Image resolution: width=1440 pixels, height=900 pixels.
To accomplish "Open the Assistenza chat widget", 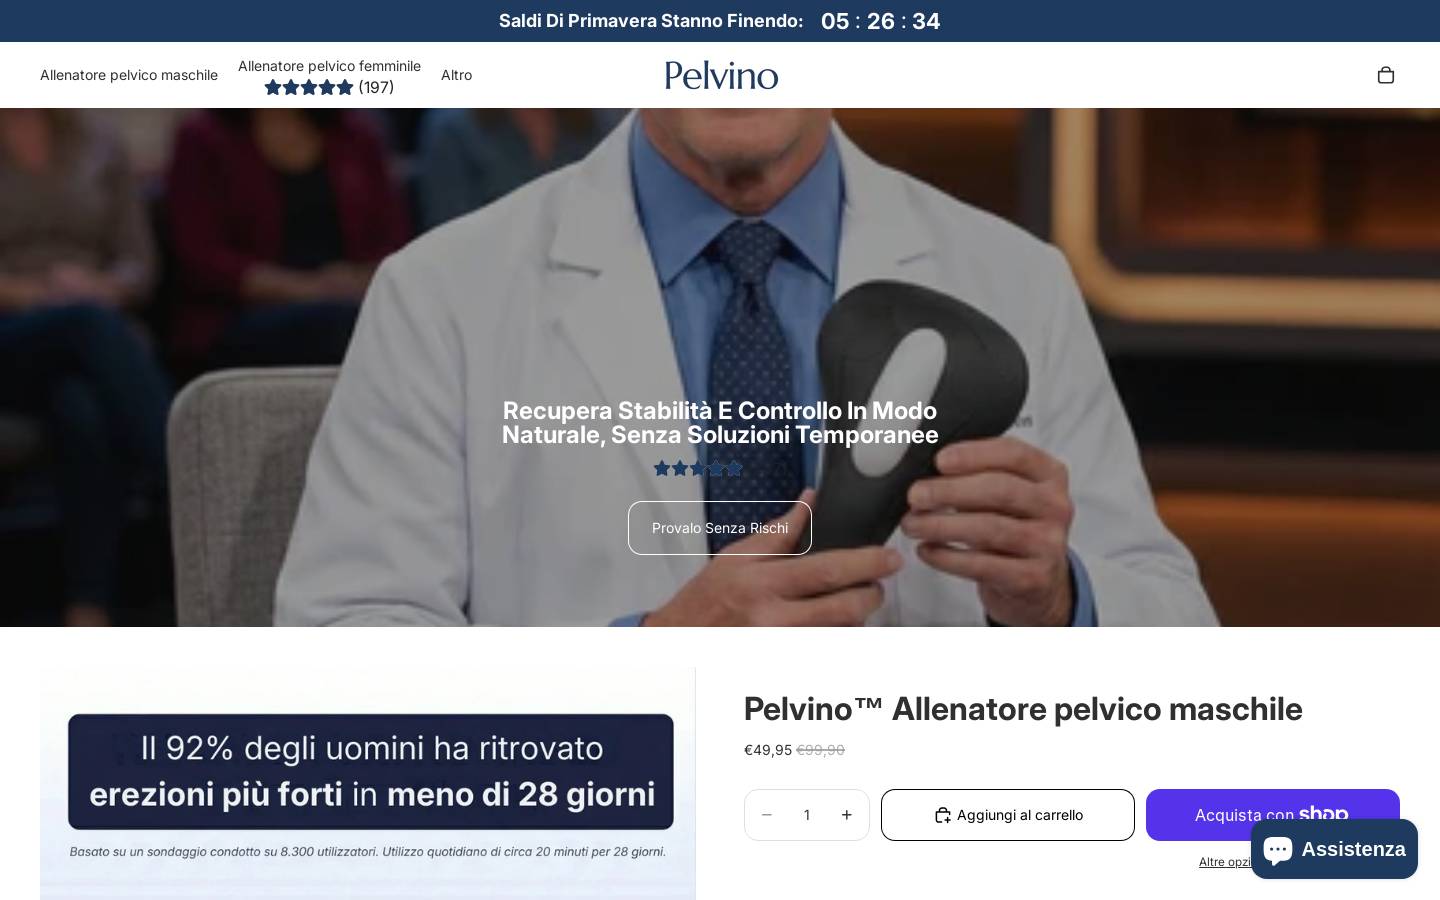I will [x=1334, y=849].
